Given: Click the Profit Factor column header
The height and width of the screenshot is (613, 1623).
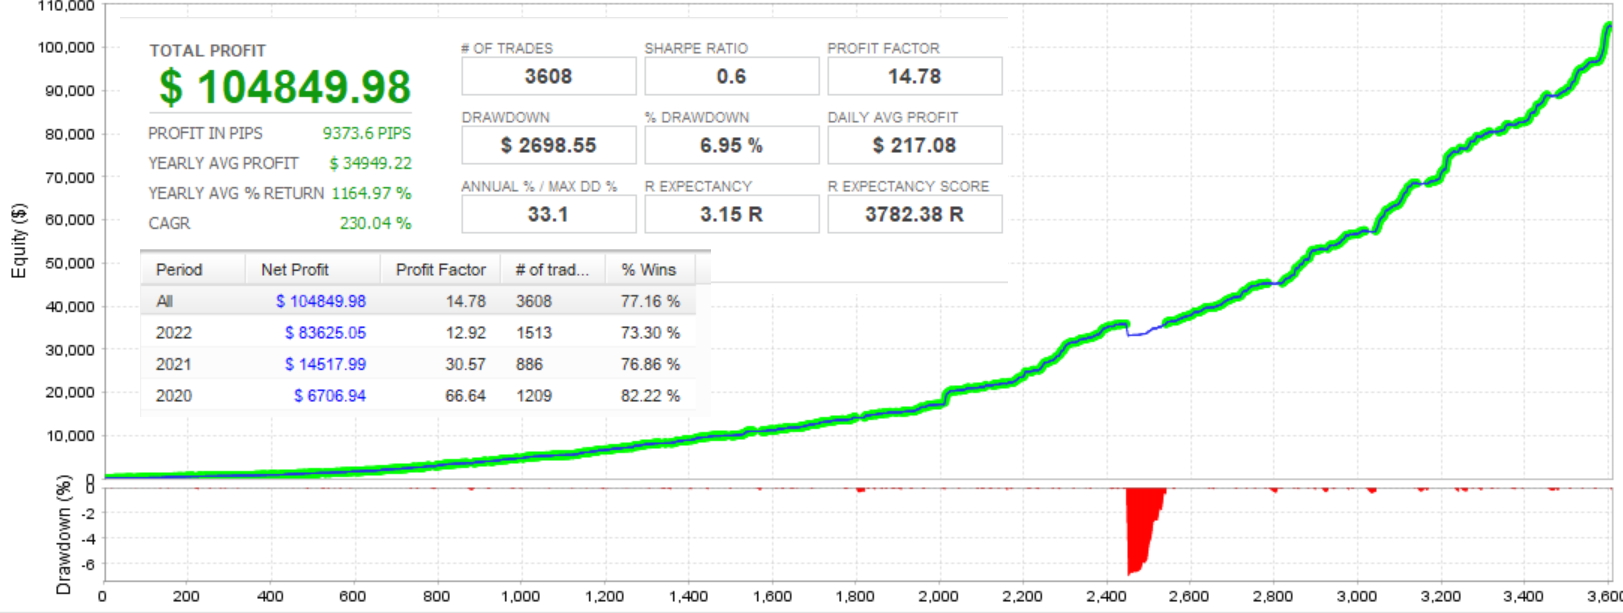Looking at the screenshot, I should [x=440, y=270].
